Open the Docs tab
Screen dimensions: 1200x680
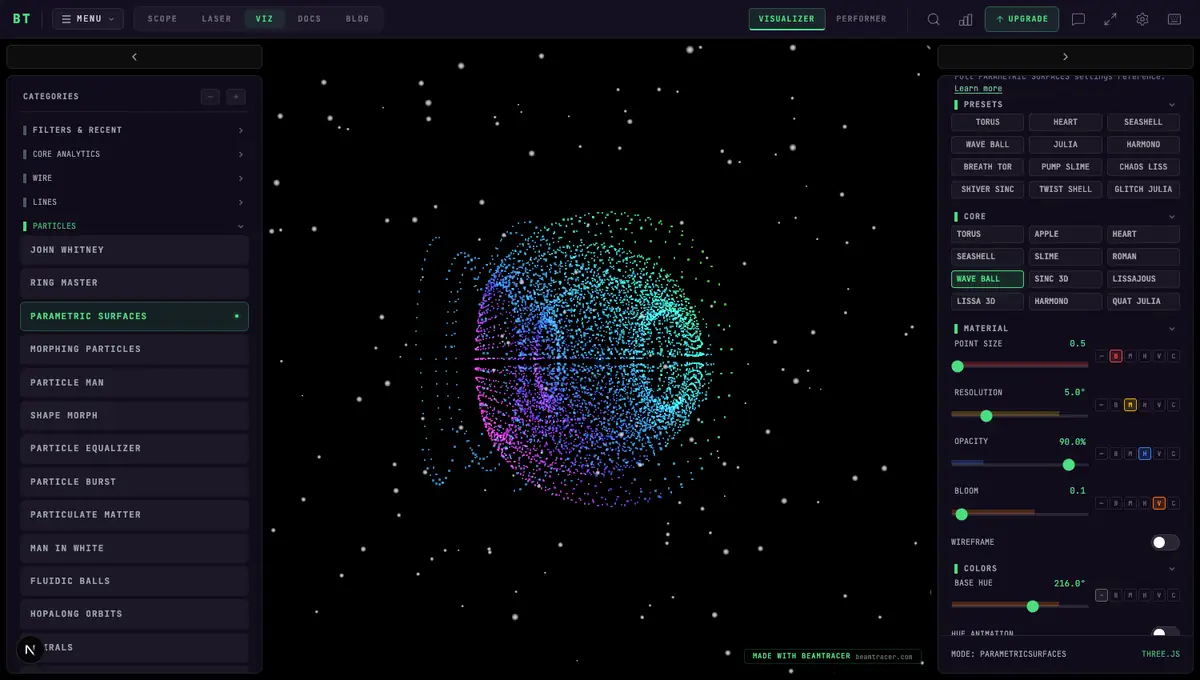coord(309,19)
